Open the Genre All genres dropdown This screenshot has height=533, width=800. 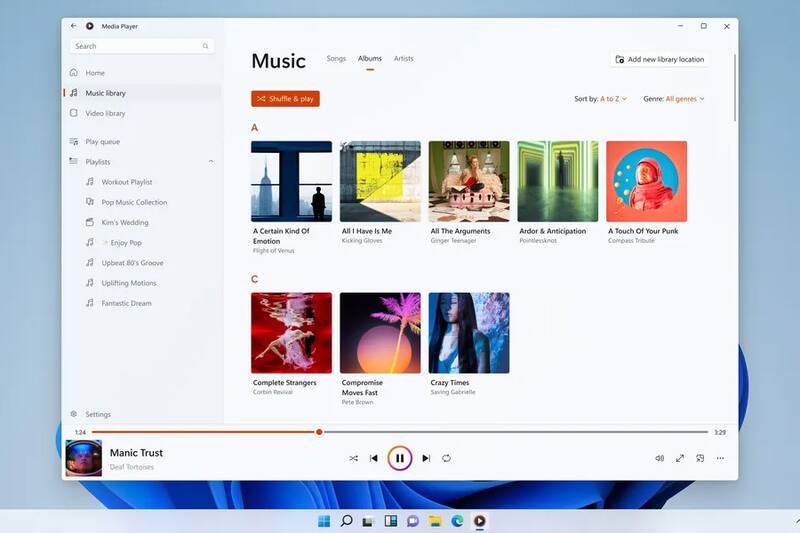click(685, 99)
